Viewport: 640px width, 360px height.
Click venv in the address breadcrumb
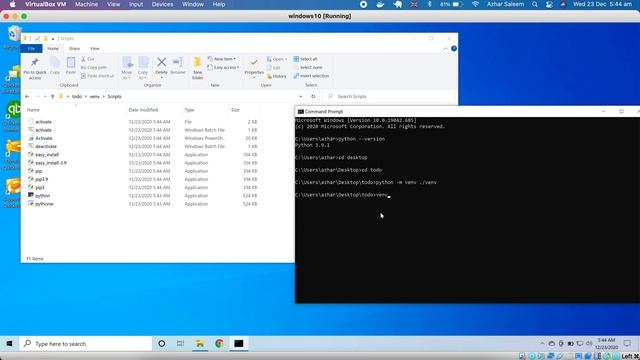(x=94, y=97)
